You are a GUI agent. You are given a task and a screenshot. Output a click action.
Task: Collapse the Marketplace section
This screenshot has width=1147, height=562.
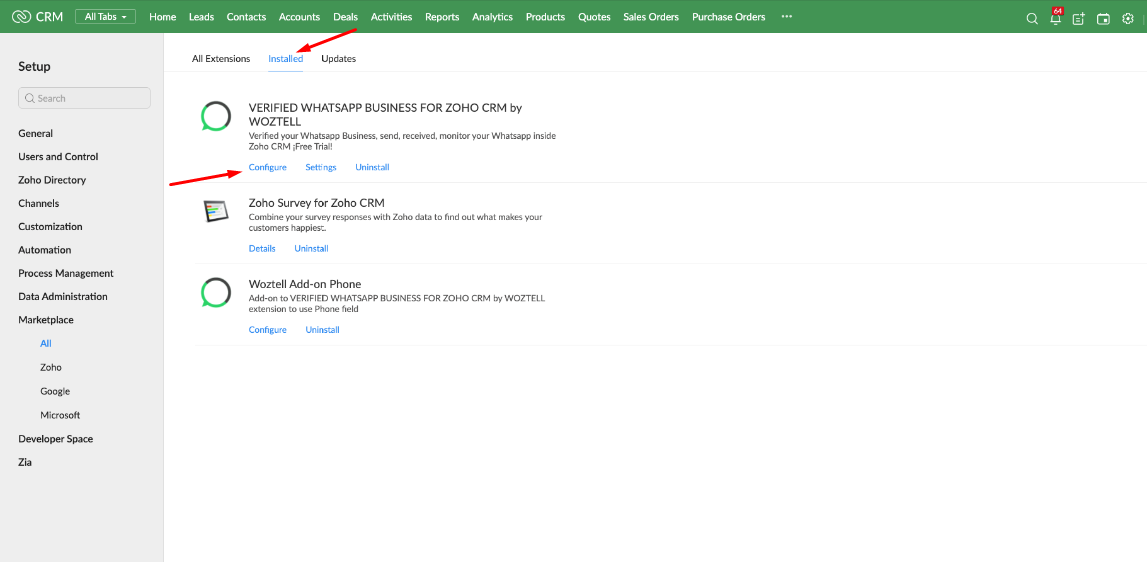pyautogui.click(x=46, y=320)
